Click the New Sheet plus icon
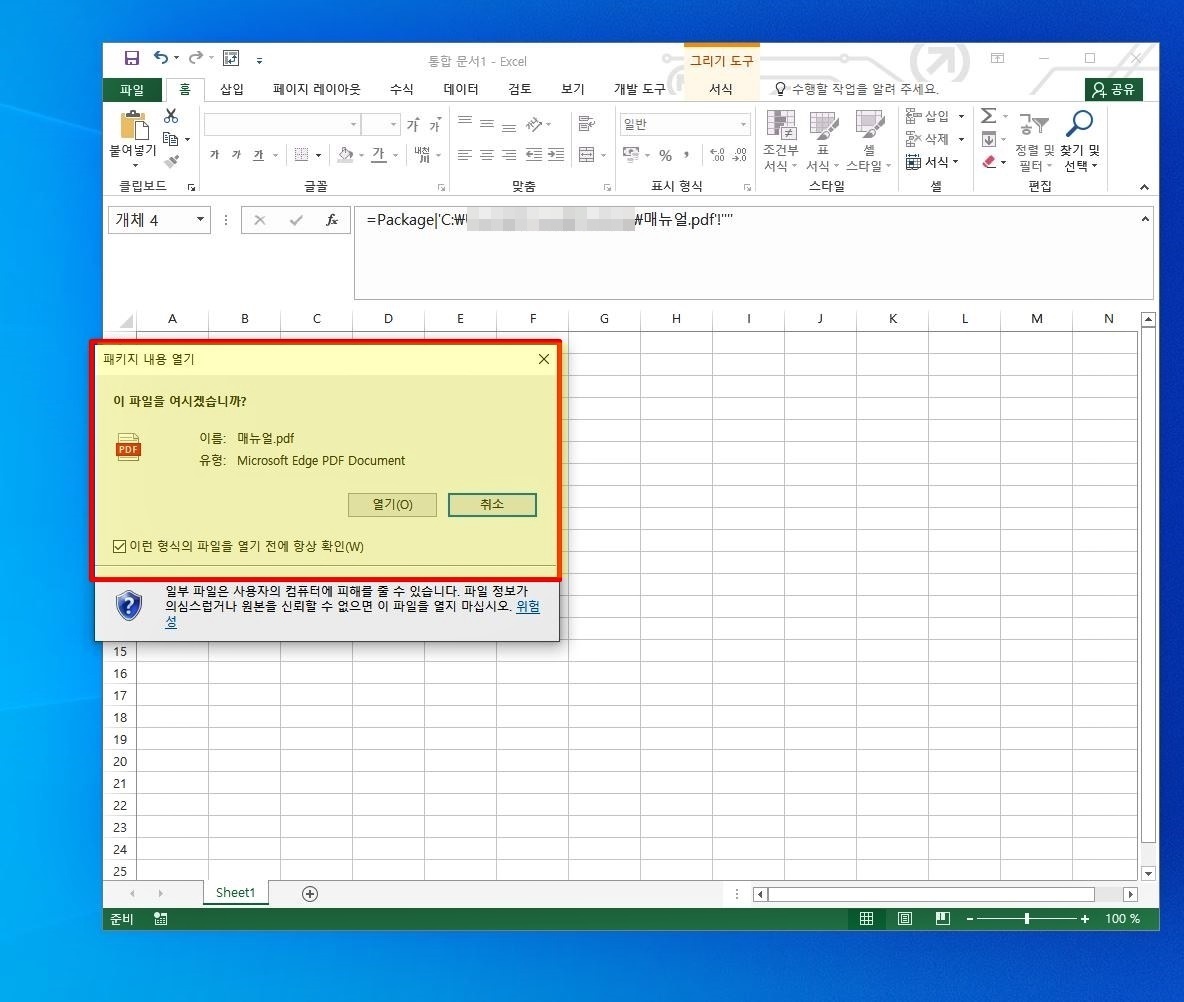Image resolution: width=1184 pixels, height=1002 pixels. coord(310,894)
